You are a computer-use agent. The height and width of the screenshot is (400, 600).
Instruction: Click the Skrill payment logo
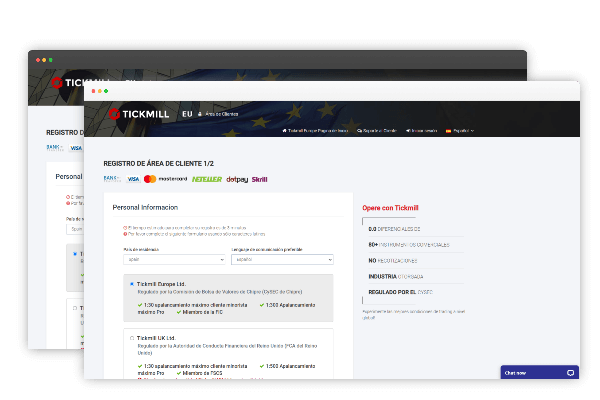click(259, 180)
